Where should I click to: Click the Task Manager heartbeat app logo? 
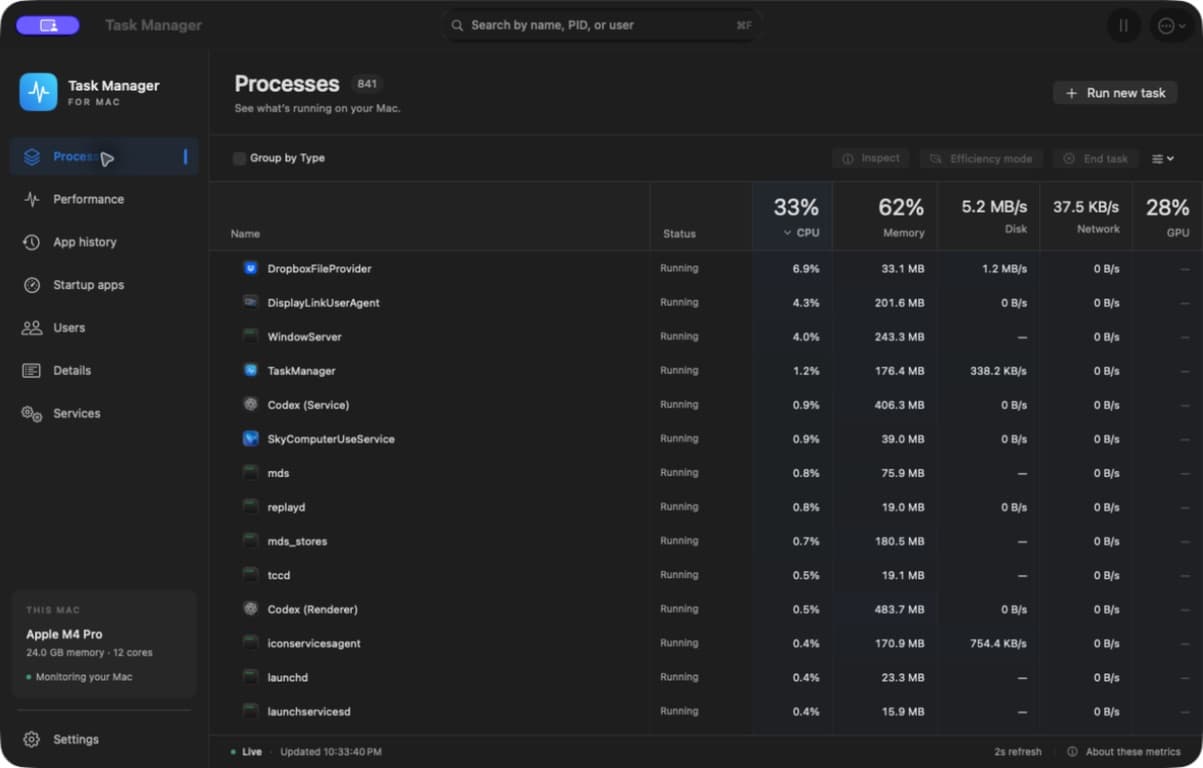click(x=38, y=92)
